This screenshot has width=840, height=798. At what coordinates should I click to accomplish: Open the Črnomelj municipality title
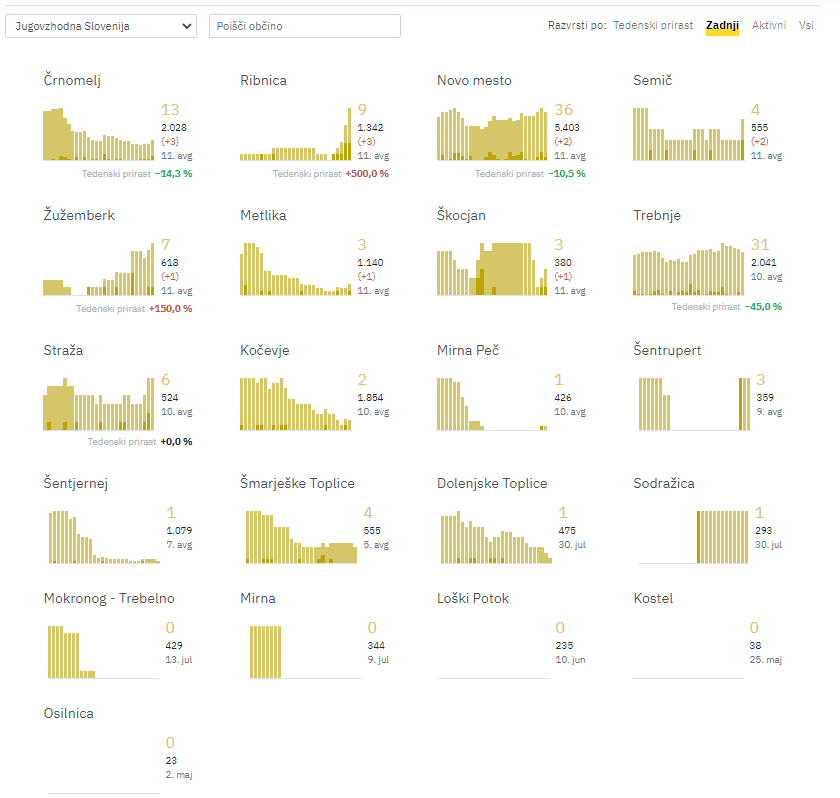[72, 80]
